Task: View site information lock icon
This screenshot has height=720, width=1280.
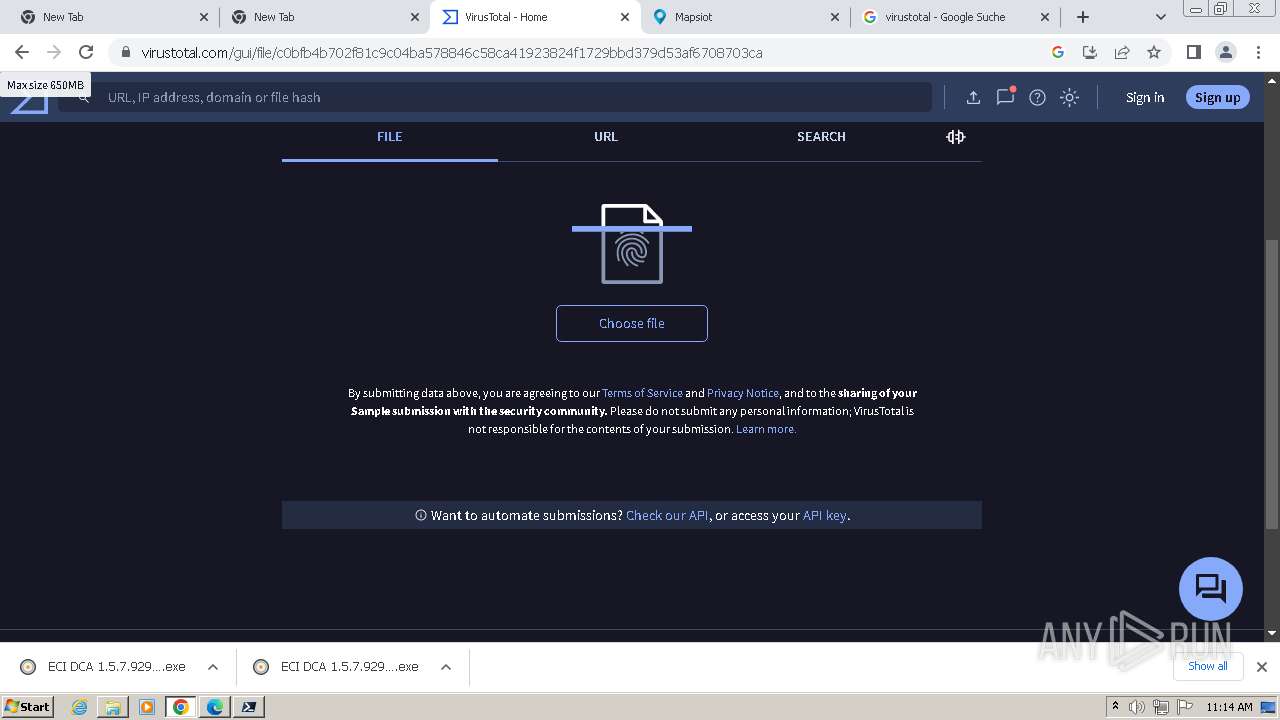Action: 125,52
